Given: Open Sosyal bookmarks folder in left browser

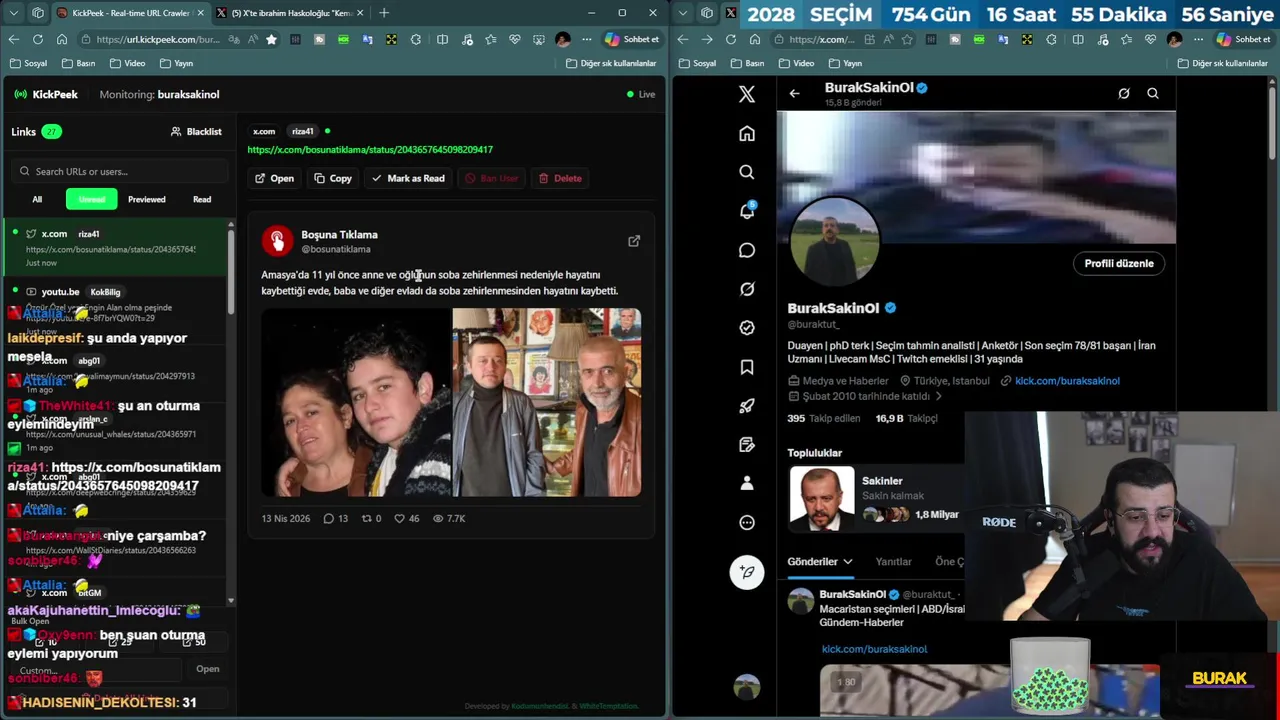Looking at the screenshot, I should point(28,63).
